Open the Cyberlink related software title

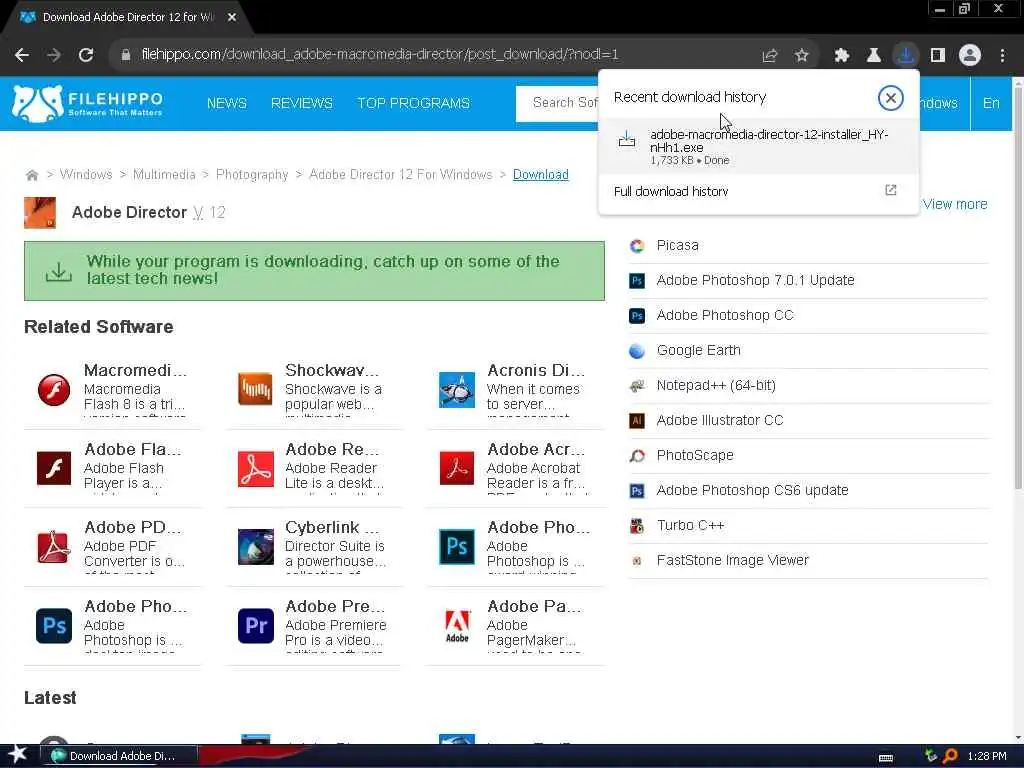click(332, 528)
